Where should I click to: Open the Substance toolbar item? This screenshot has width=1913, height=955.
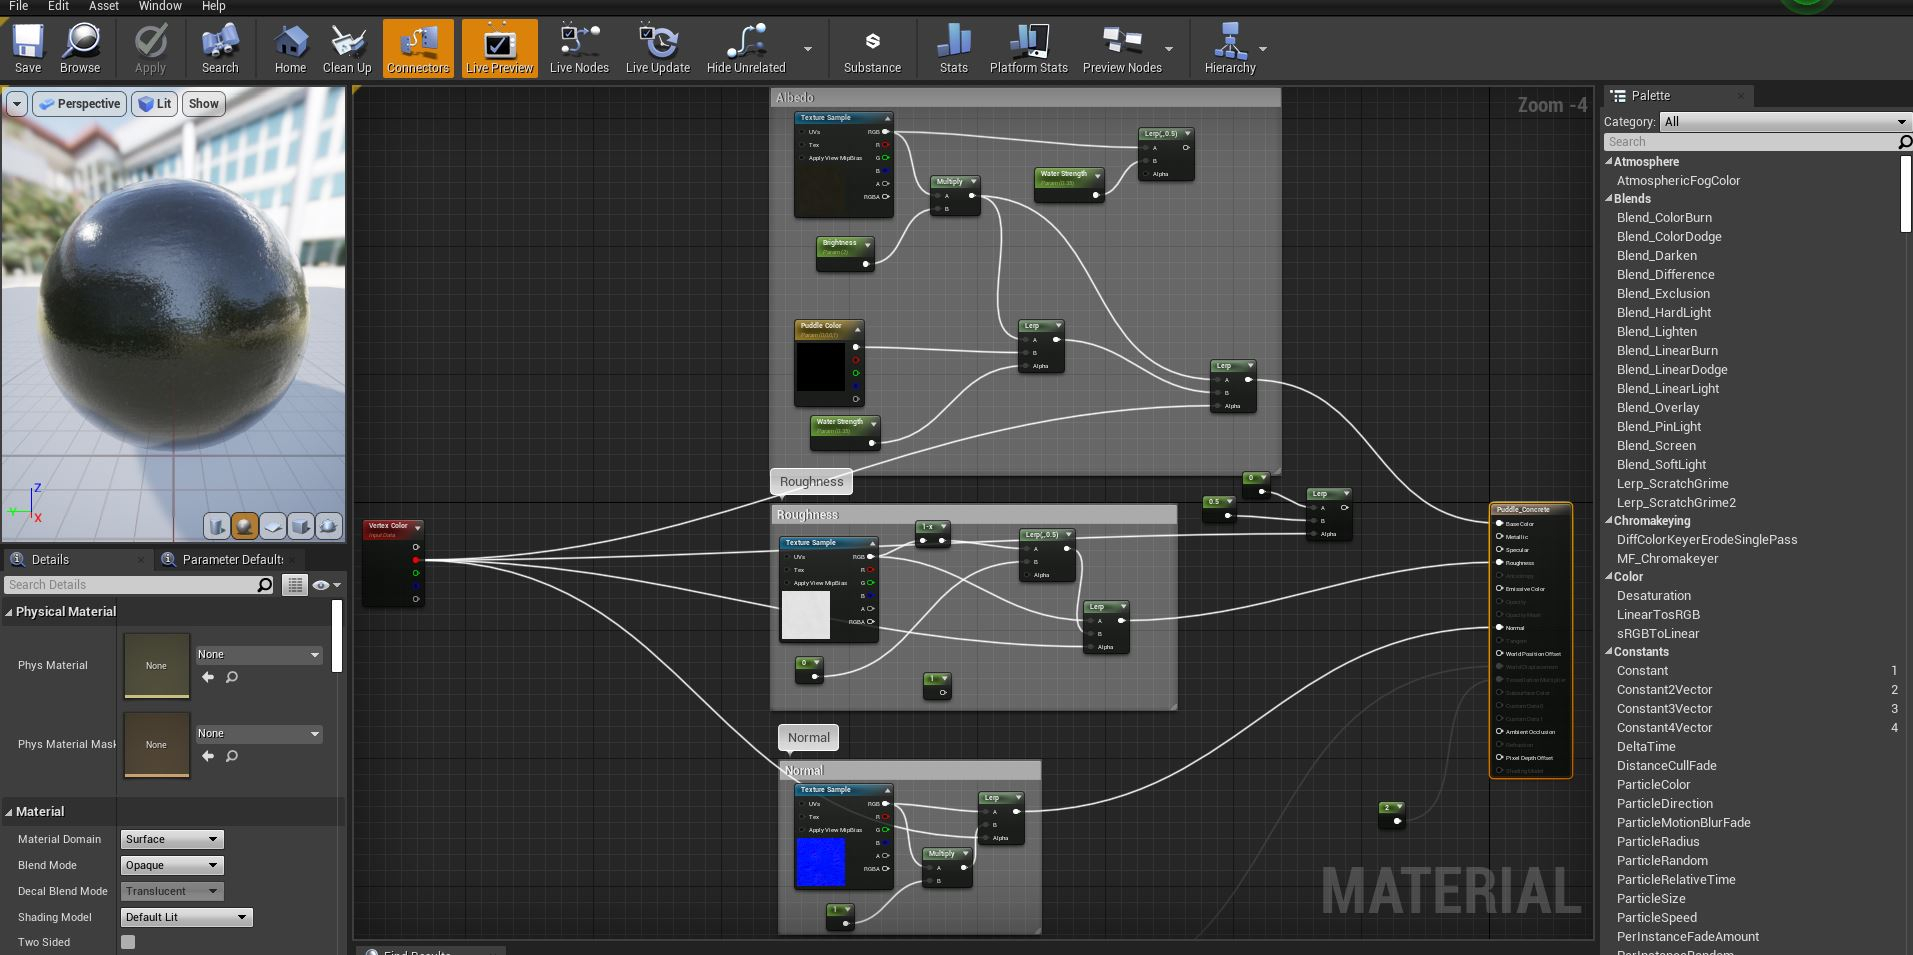click(872, 48)
